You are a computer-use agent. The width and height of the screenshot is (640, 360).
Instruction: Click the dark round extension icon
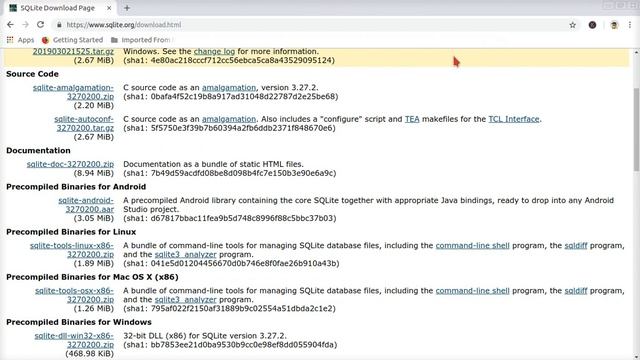(x=592, y=25)
